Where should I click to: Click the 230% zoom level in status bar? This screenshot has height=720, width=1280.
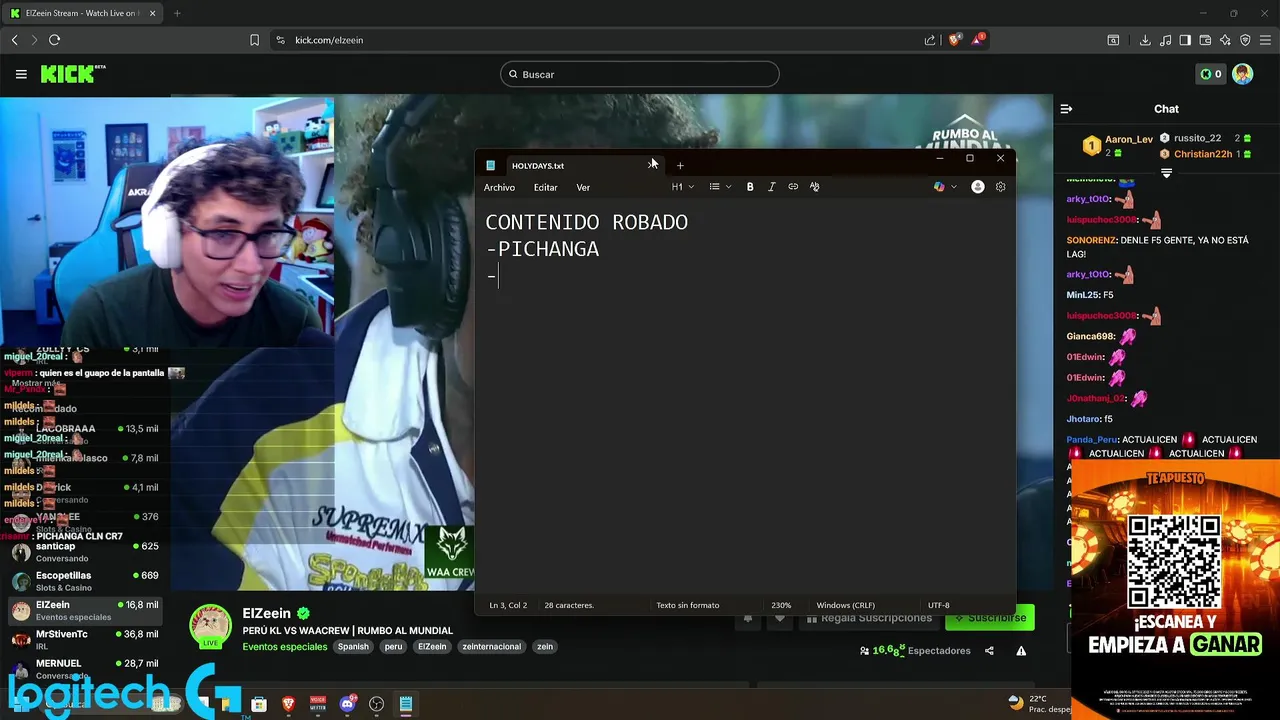pos(781,605)
